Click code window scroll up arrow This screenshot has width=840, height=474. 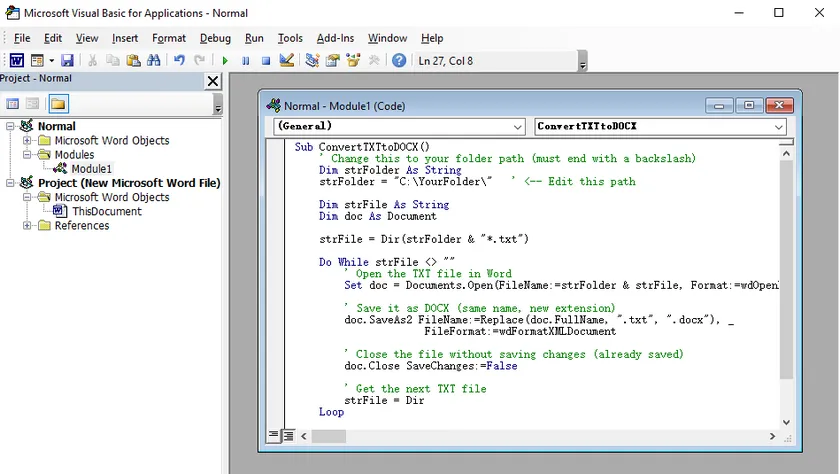coord(786,154)
